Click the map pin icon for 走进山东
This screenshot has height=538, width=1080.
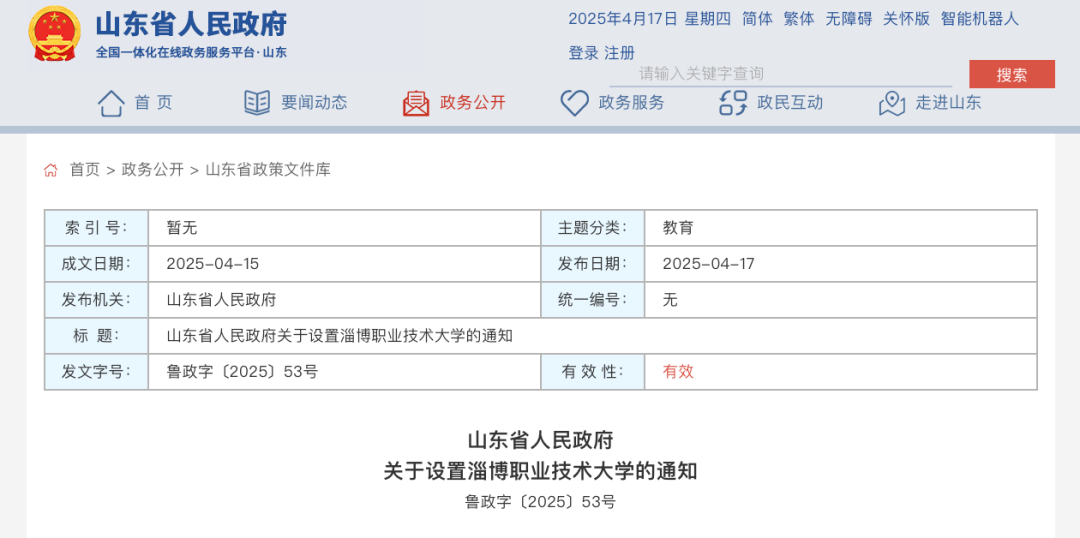point(892,103)
